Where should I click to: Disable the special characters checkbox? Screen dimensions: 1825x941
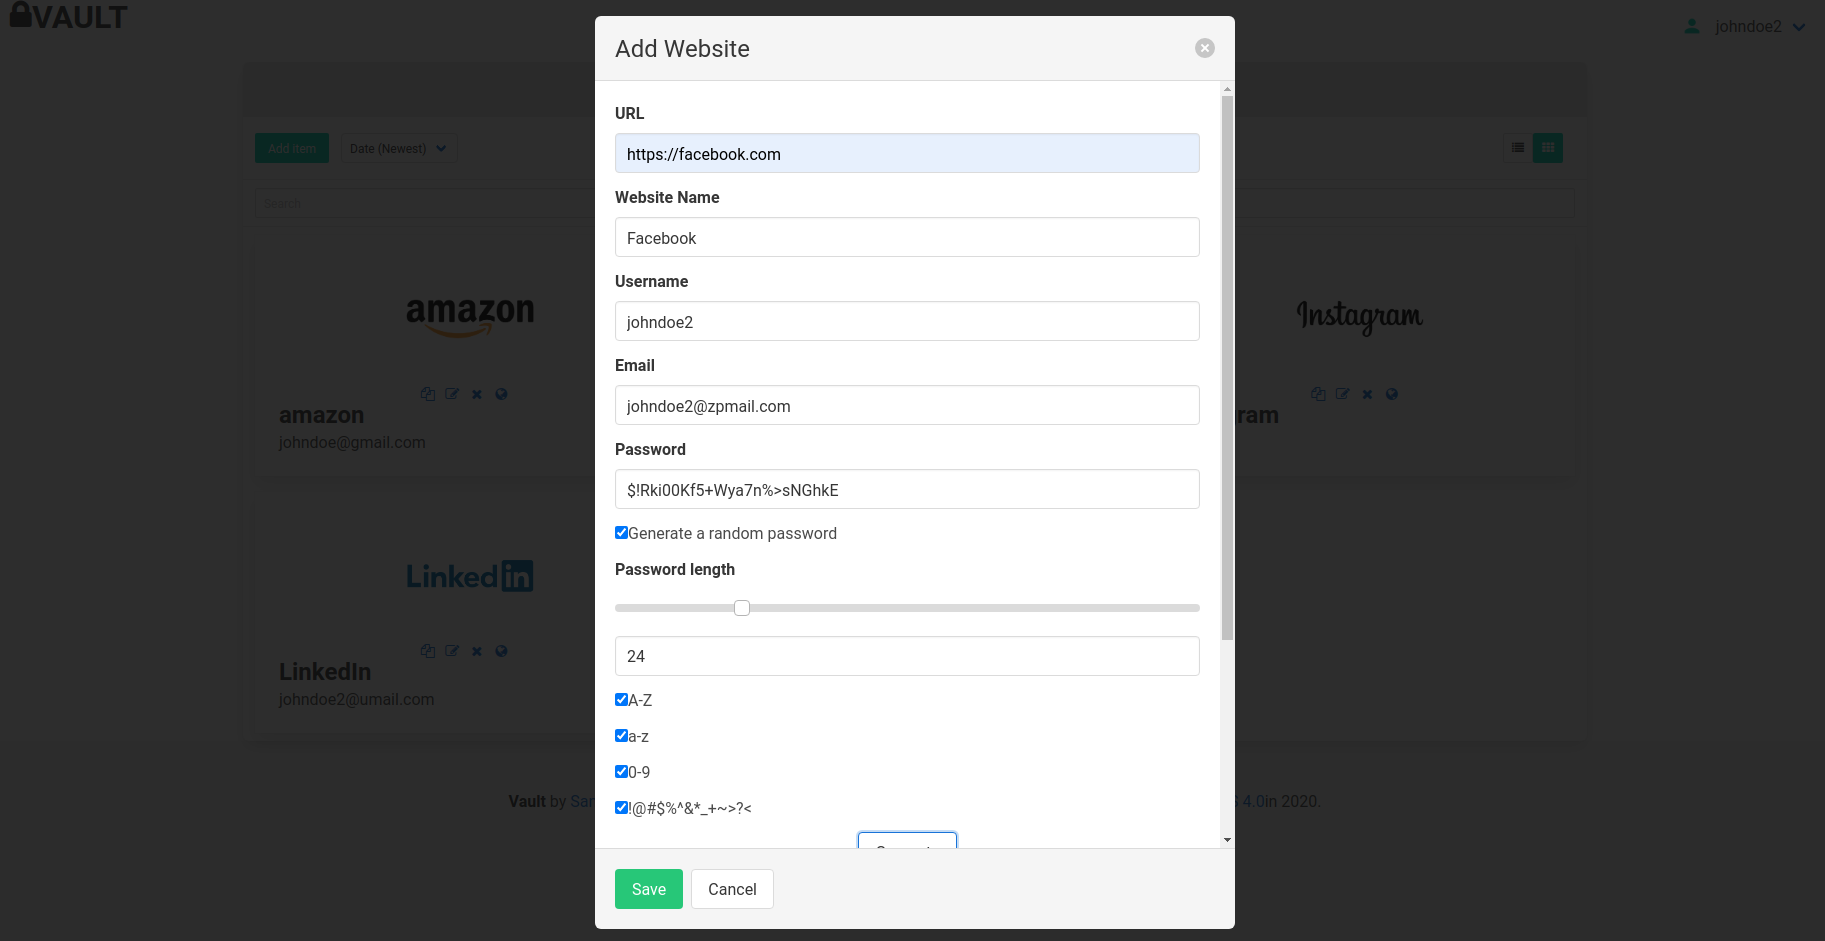point(621,808)
